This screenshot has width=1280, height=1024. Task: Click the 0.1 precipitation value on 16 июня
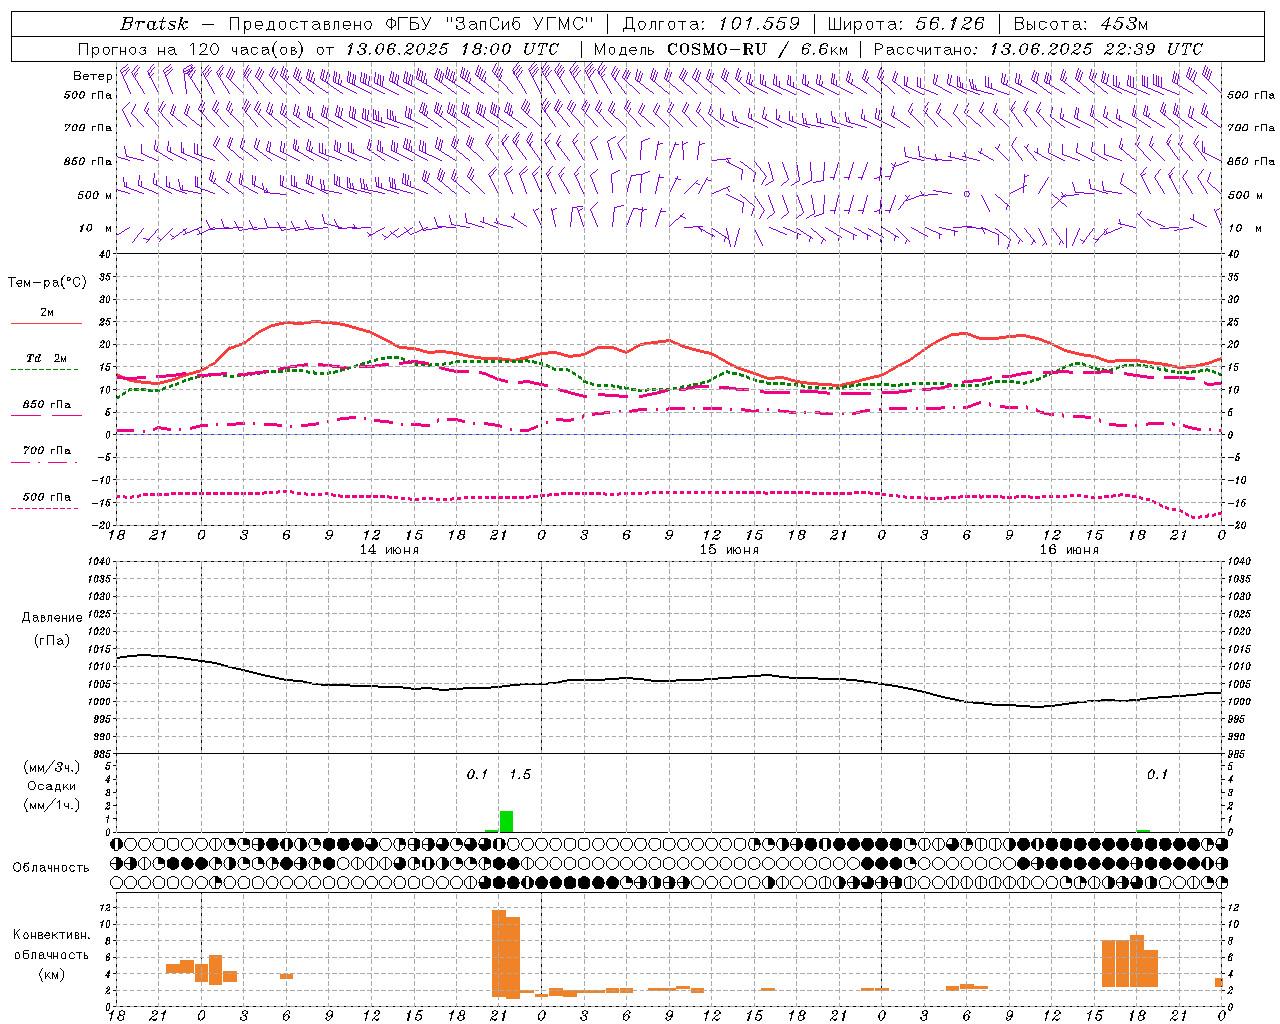(x=1157, y=774)
